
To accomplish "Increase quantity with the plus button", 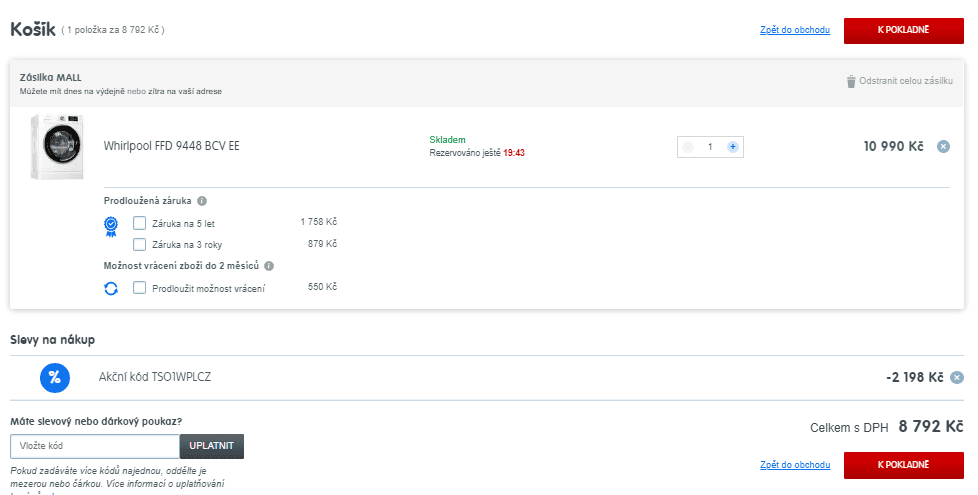I will click(x=732, y=147).
